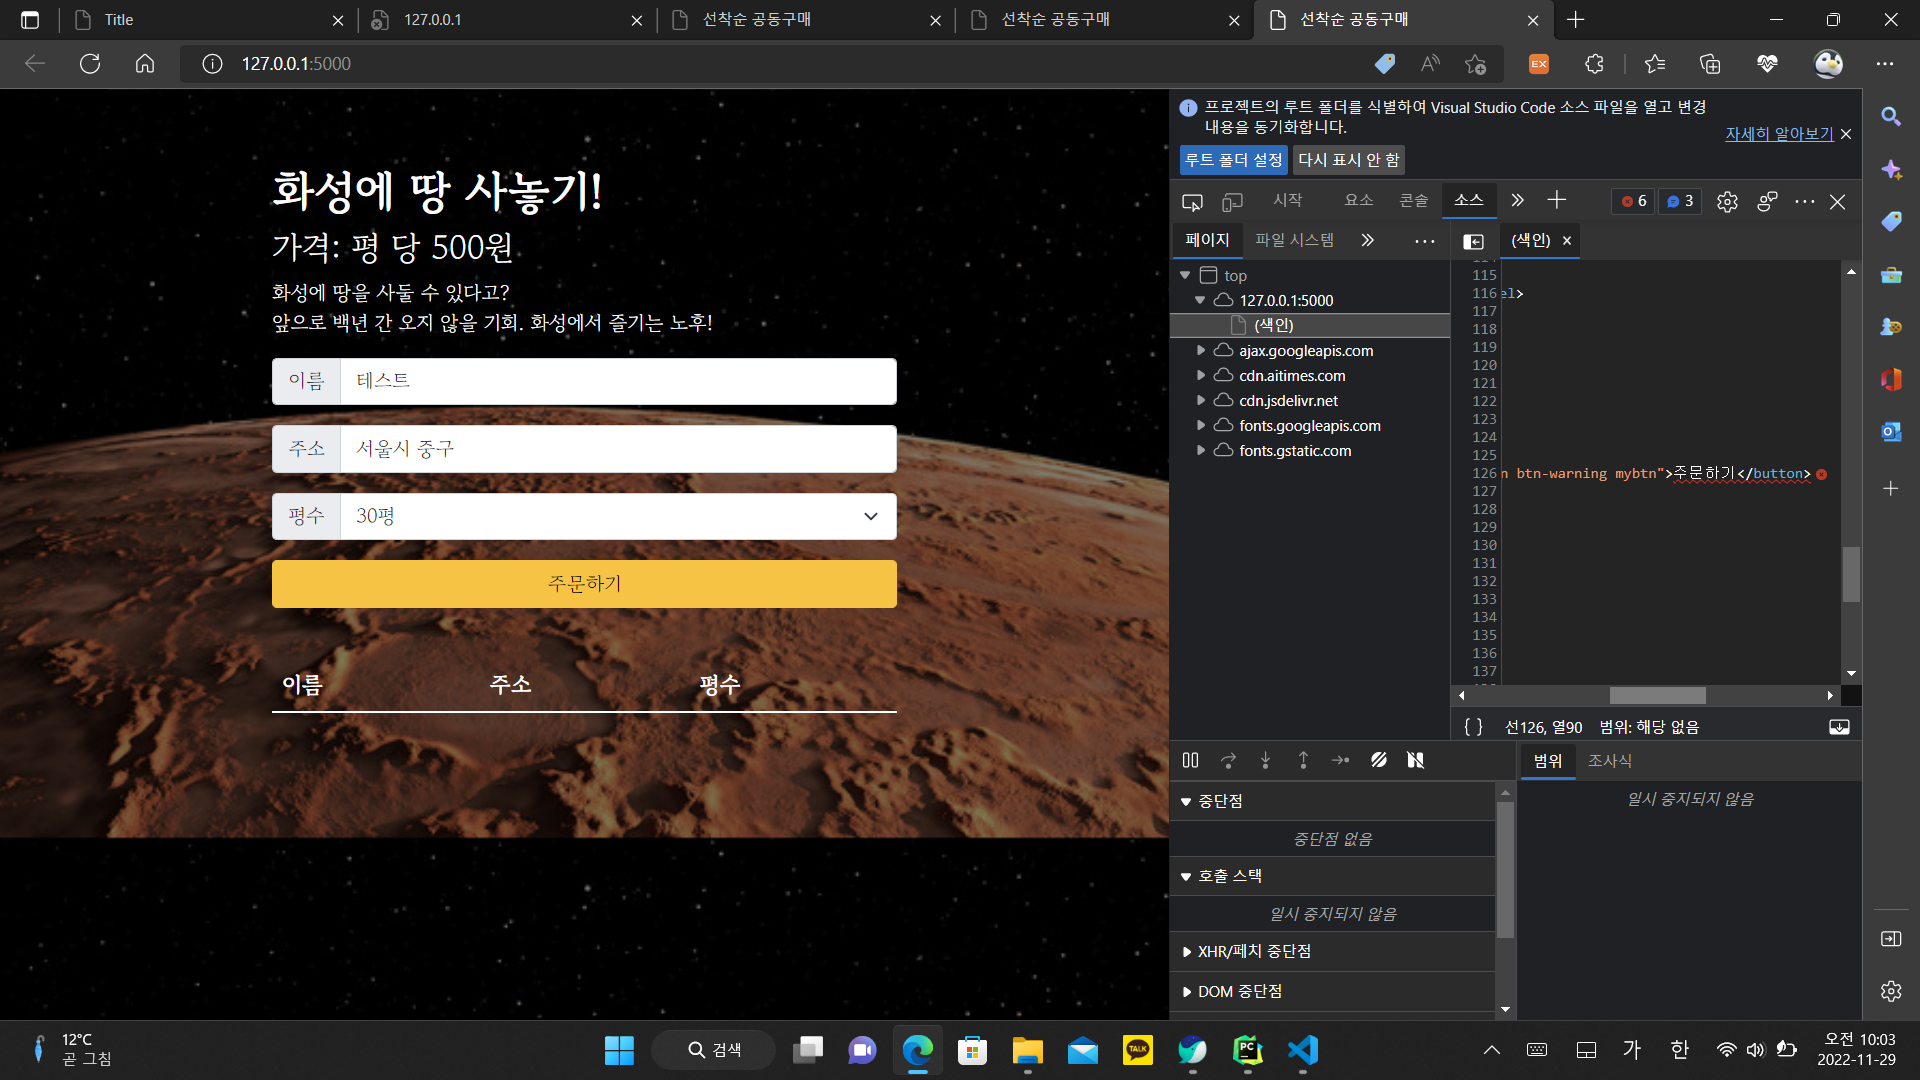Open the Office icon in Edge sidebar
Viewport: 1920px width, 1080px height.
[1890, 379]
